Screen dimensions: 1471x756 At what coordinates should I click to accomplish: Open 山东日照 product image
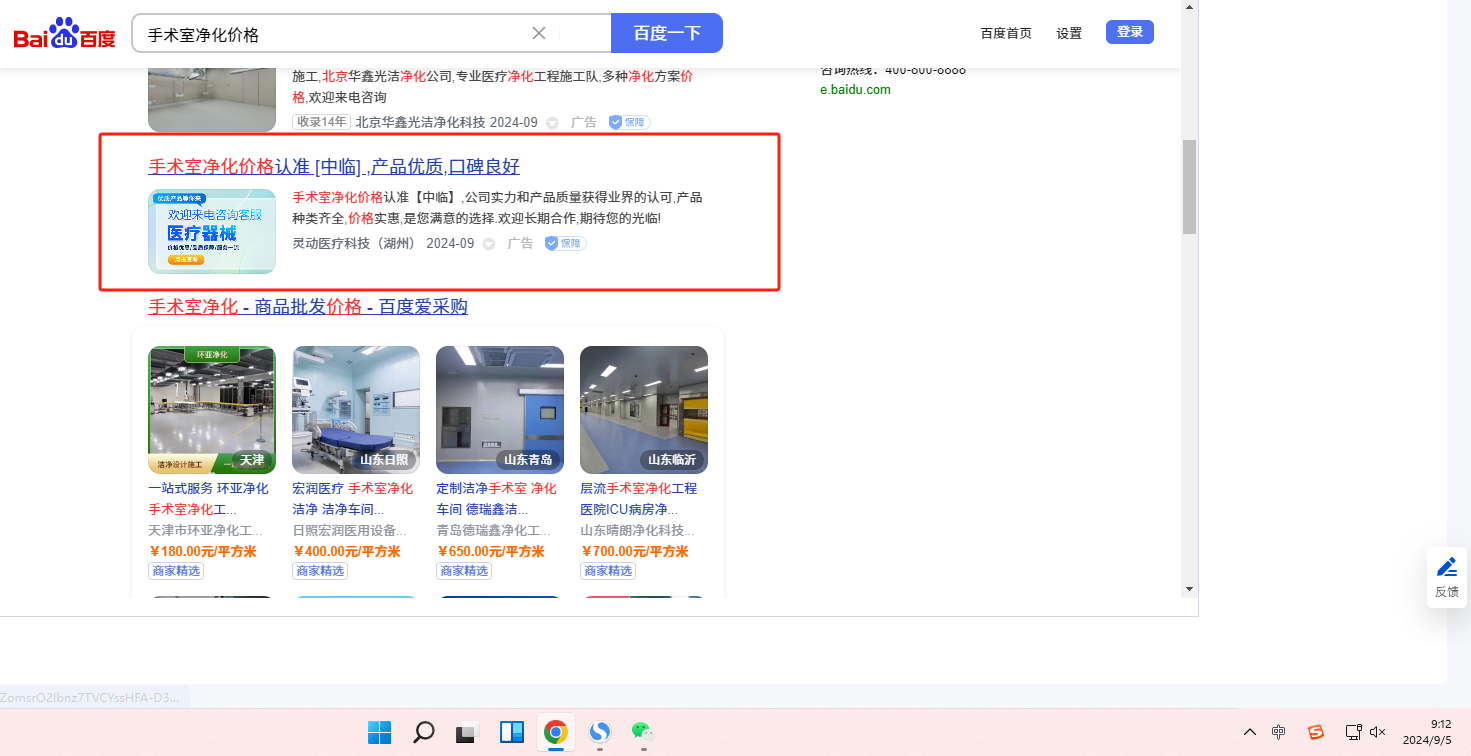click(356, 410)
